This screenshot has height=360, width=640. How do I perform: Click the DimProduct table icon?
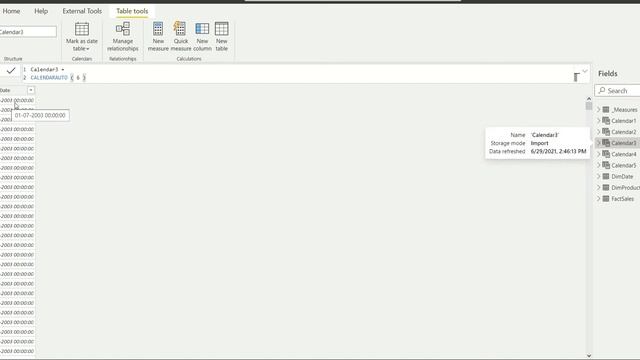606,187
